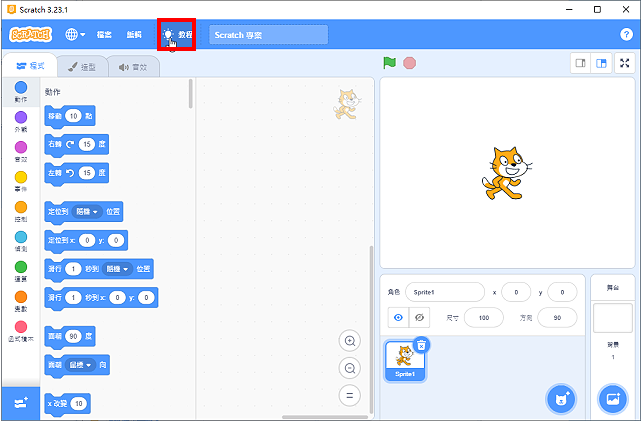Viewport: 641px width, 423px height.
Task: Click the block palette vertical scrollbar
Action: coord(190,94)
